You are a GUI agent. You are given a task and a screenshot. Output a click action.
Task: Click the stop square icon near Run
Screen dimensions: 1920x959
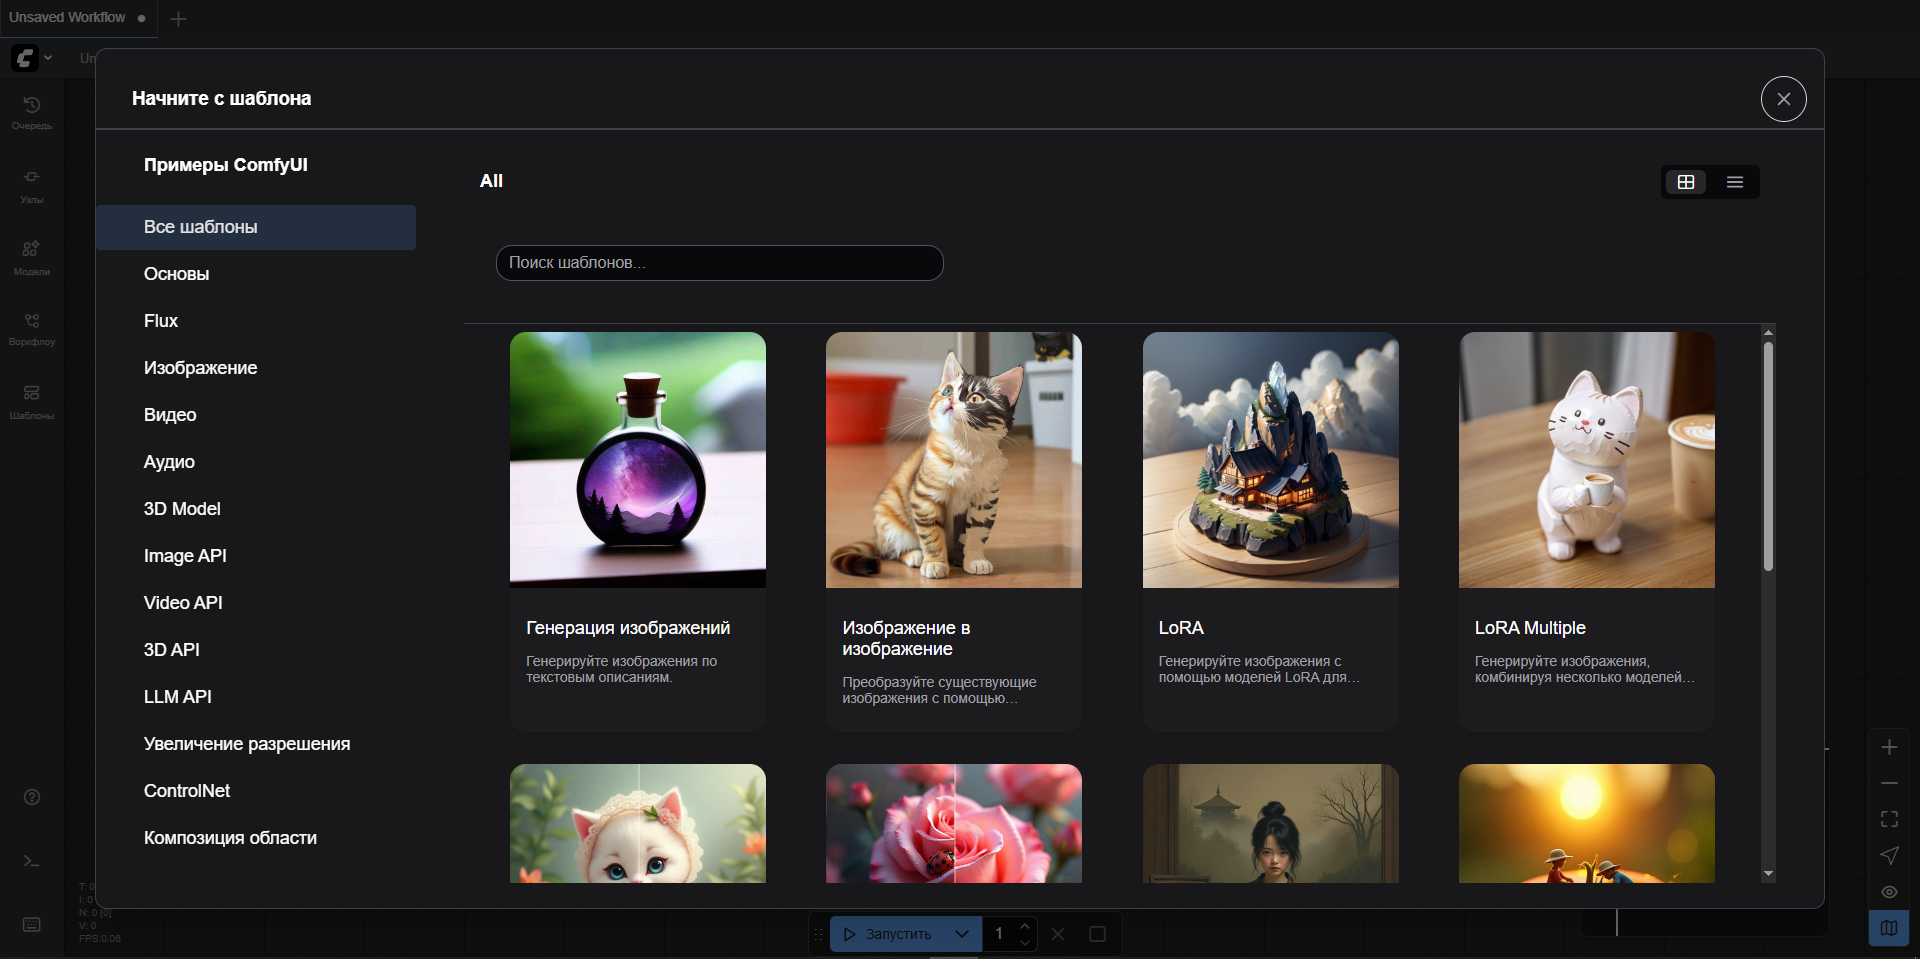pos(1097,934)
